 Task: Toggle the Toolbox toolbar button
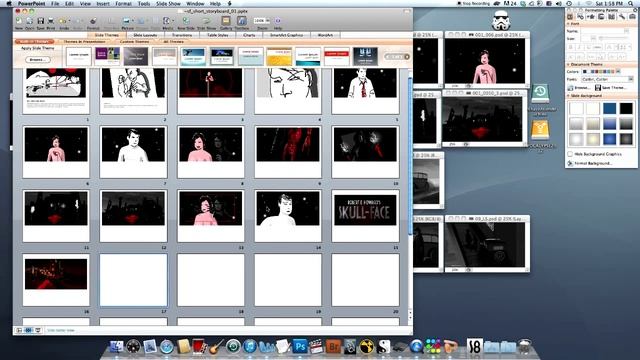[242, 21]
